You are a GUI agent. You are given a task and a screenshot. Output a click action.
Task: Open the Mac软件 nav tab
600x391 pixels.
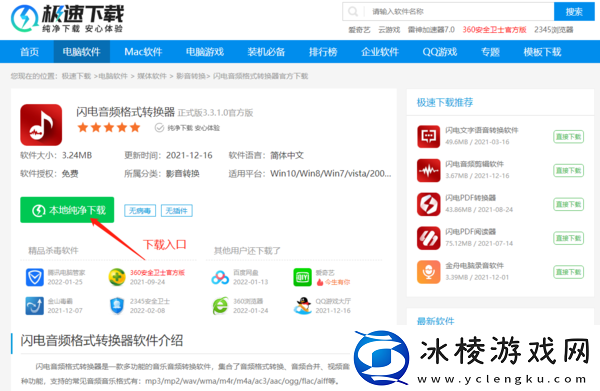[143, 52]
